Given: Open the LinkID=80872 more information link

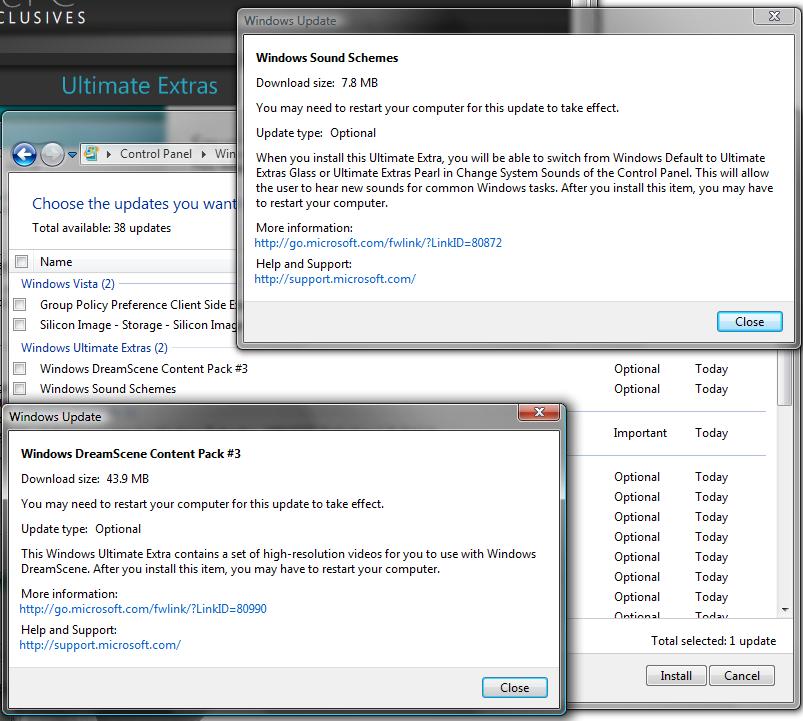Looking at the screenshot, I should coord(378,243).
